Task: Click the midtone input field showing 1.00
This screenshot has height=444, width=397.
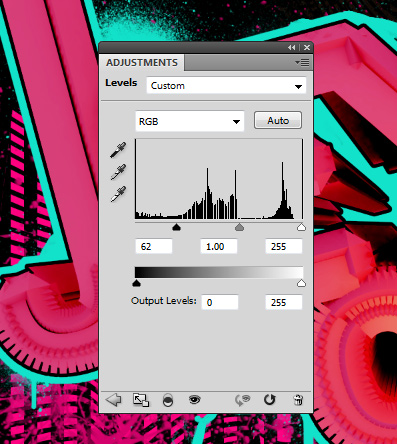Action: (x=219, y=247)
